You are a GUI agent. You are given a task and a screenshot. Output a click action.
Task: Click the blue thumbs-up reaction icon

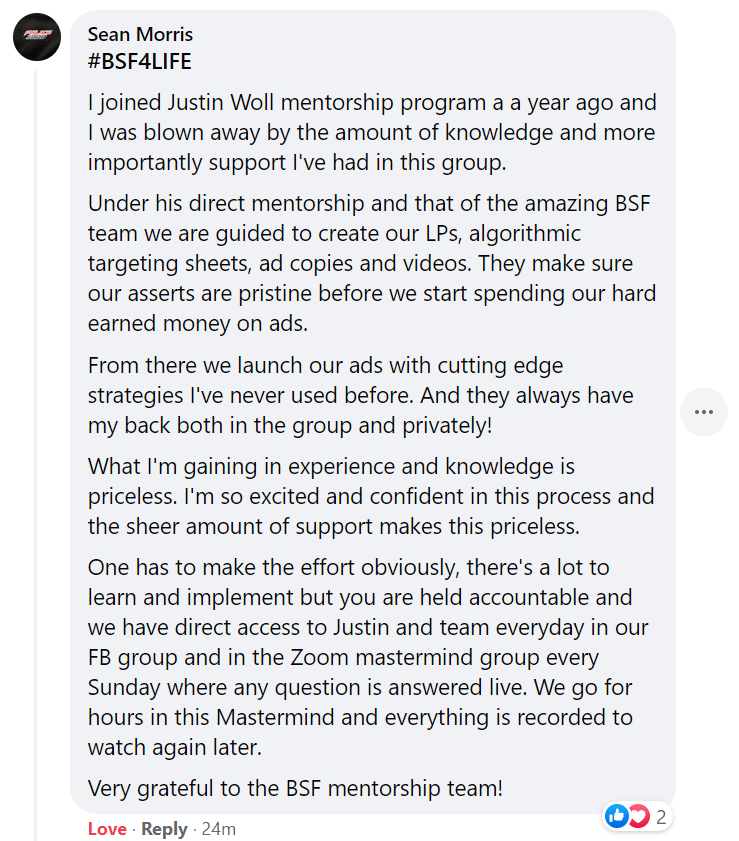(617, 816)
